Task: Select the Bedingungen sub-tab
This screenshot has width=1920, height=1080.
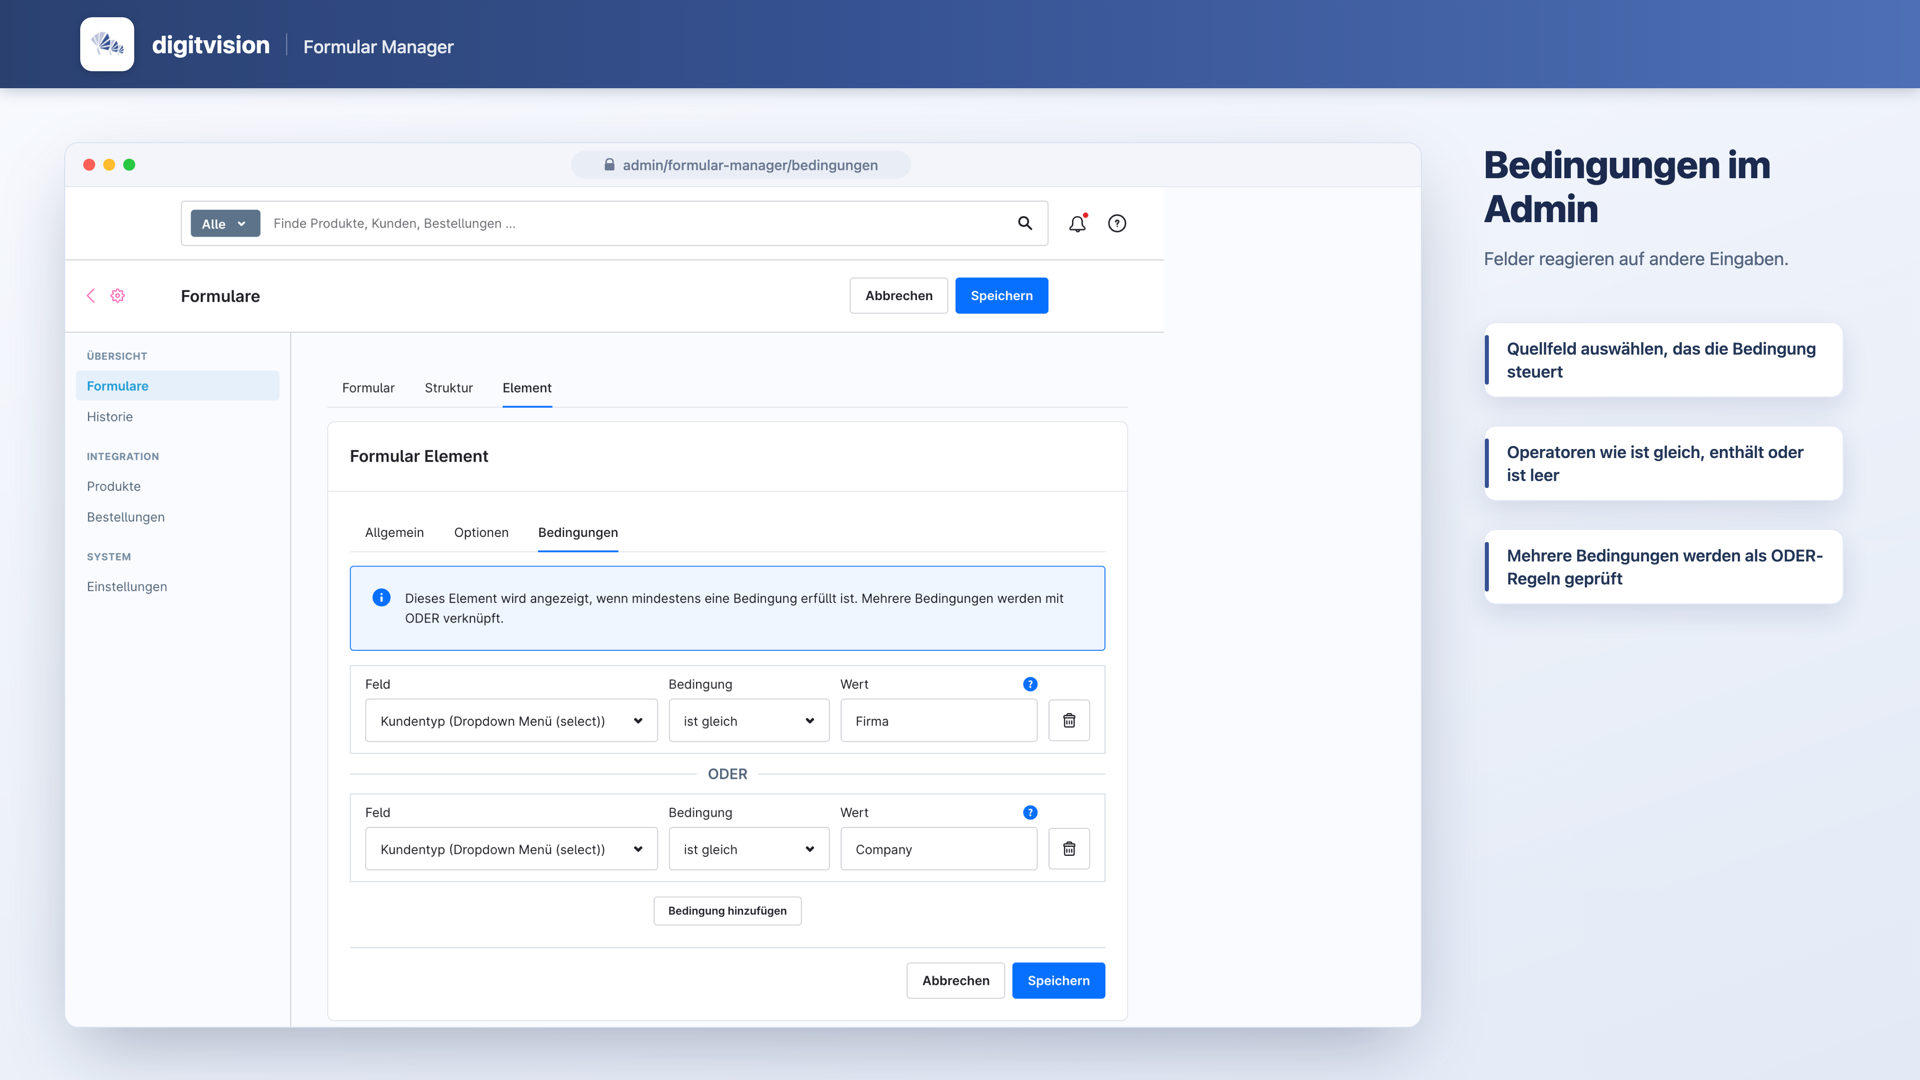Action: (578, 532)
